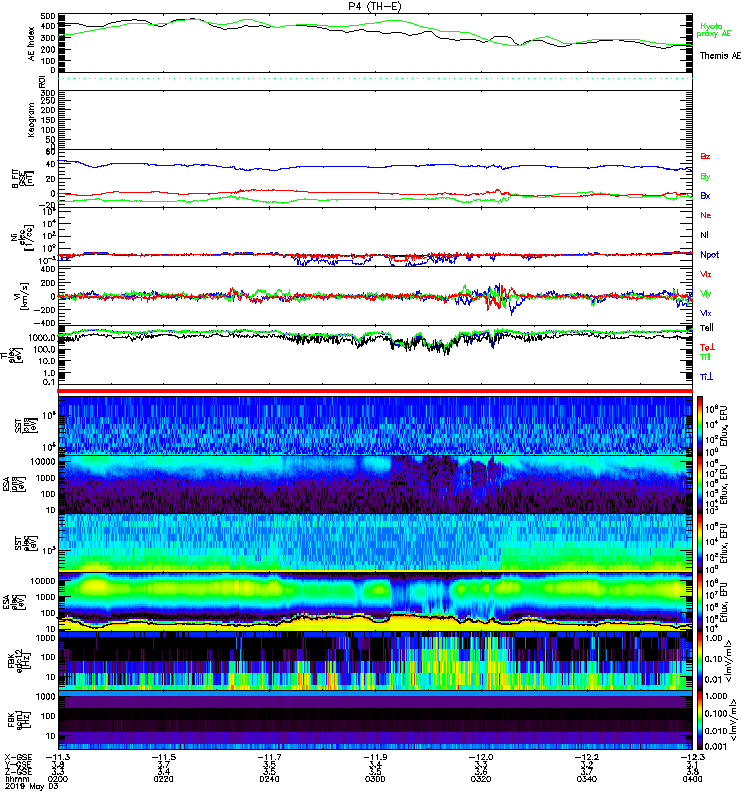Click the "hhmm" axis row label

pyautogui.click(x=17, y=779)
